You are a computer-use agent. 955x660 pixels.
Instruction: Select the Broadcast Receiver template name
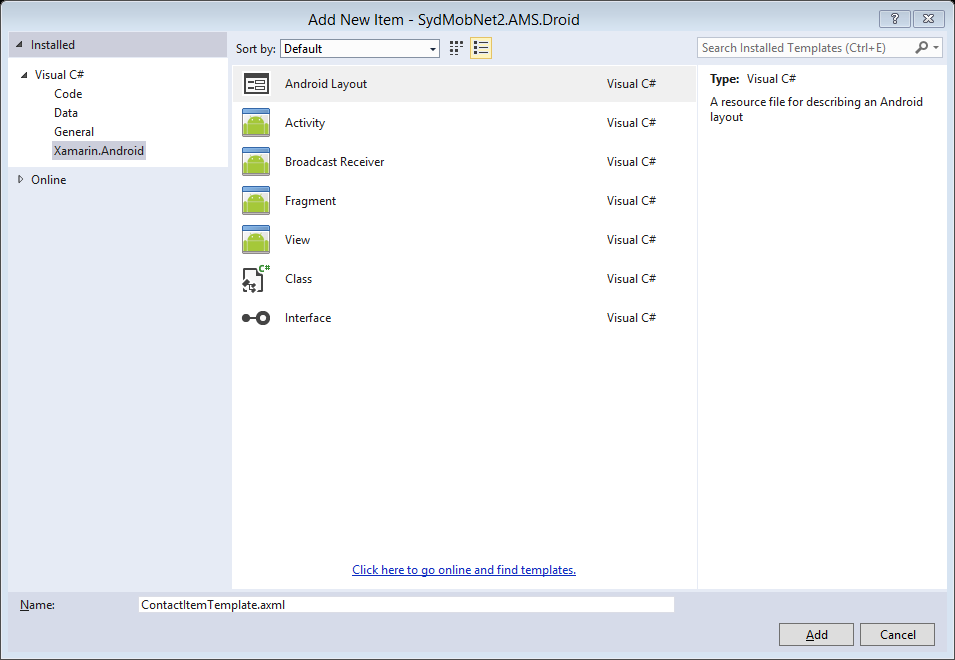click(334, 162)
